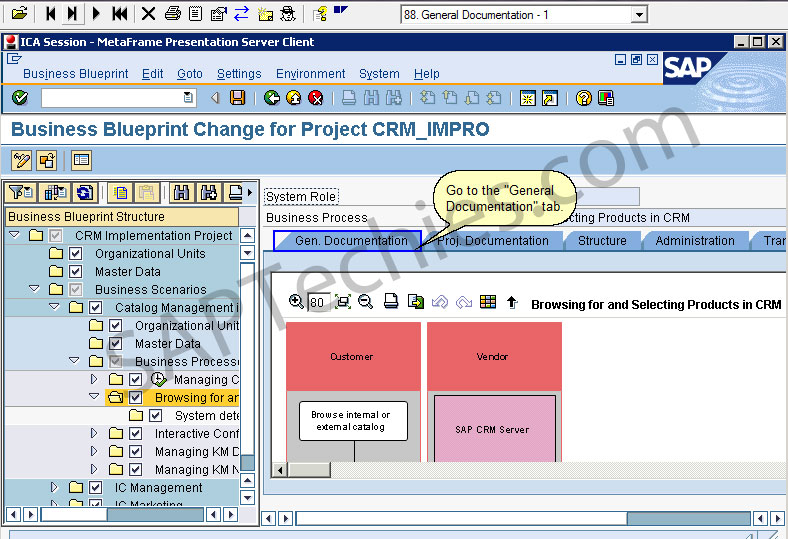Open the Settings menu
788x539 pixels.
coord(239,74)
